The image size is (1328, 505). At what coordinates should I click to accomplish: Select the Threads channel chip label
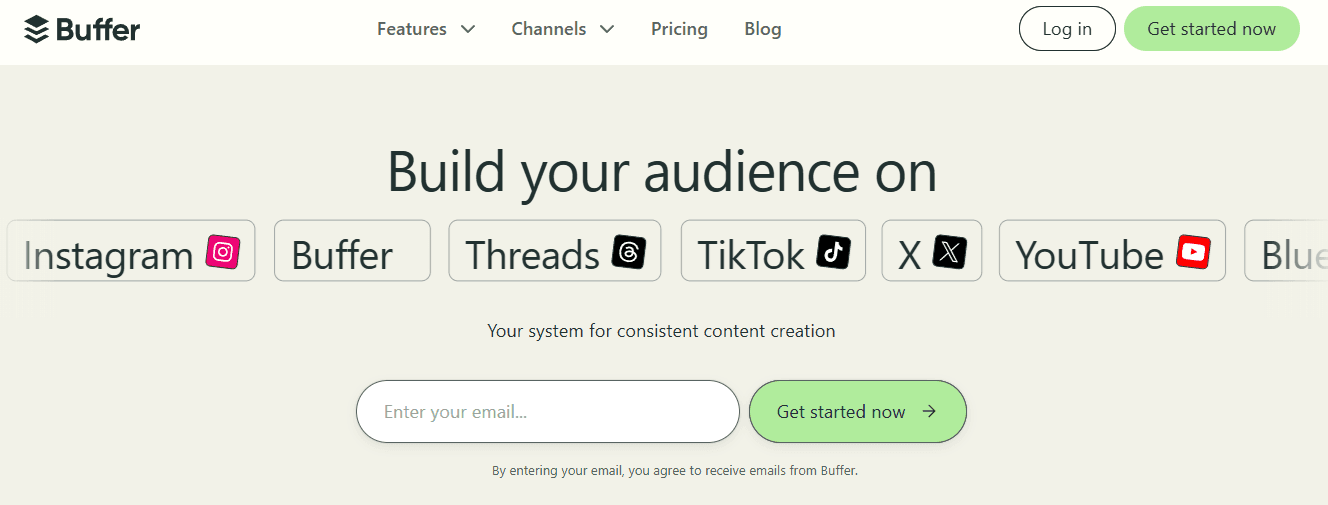[x=532, y=256]
